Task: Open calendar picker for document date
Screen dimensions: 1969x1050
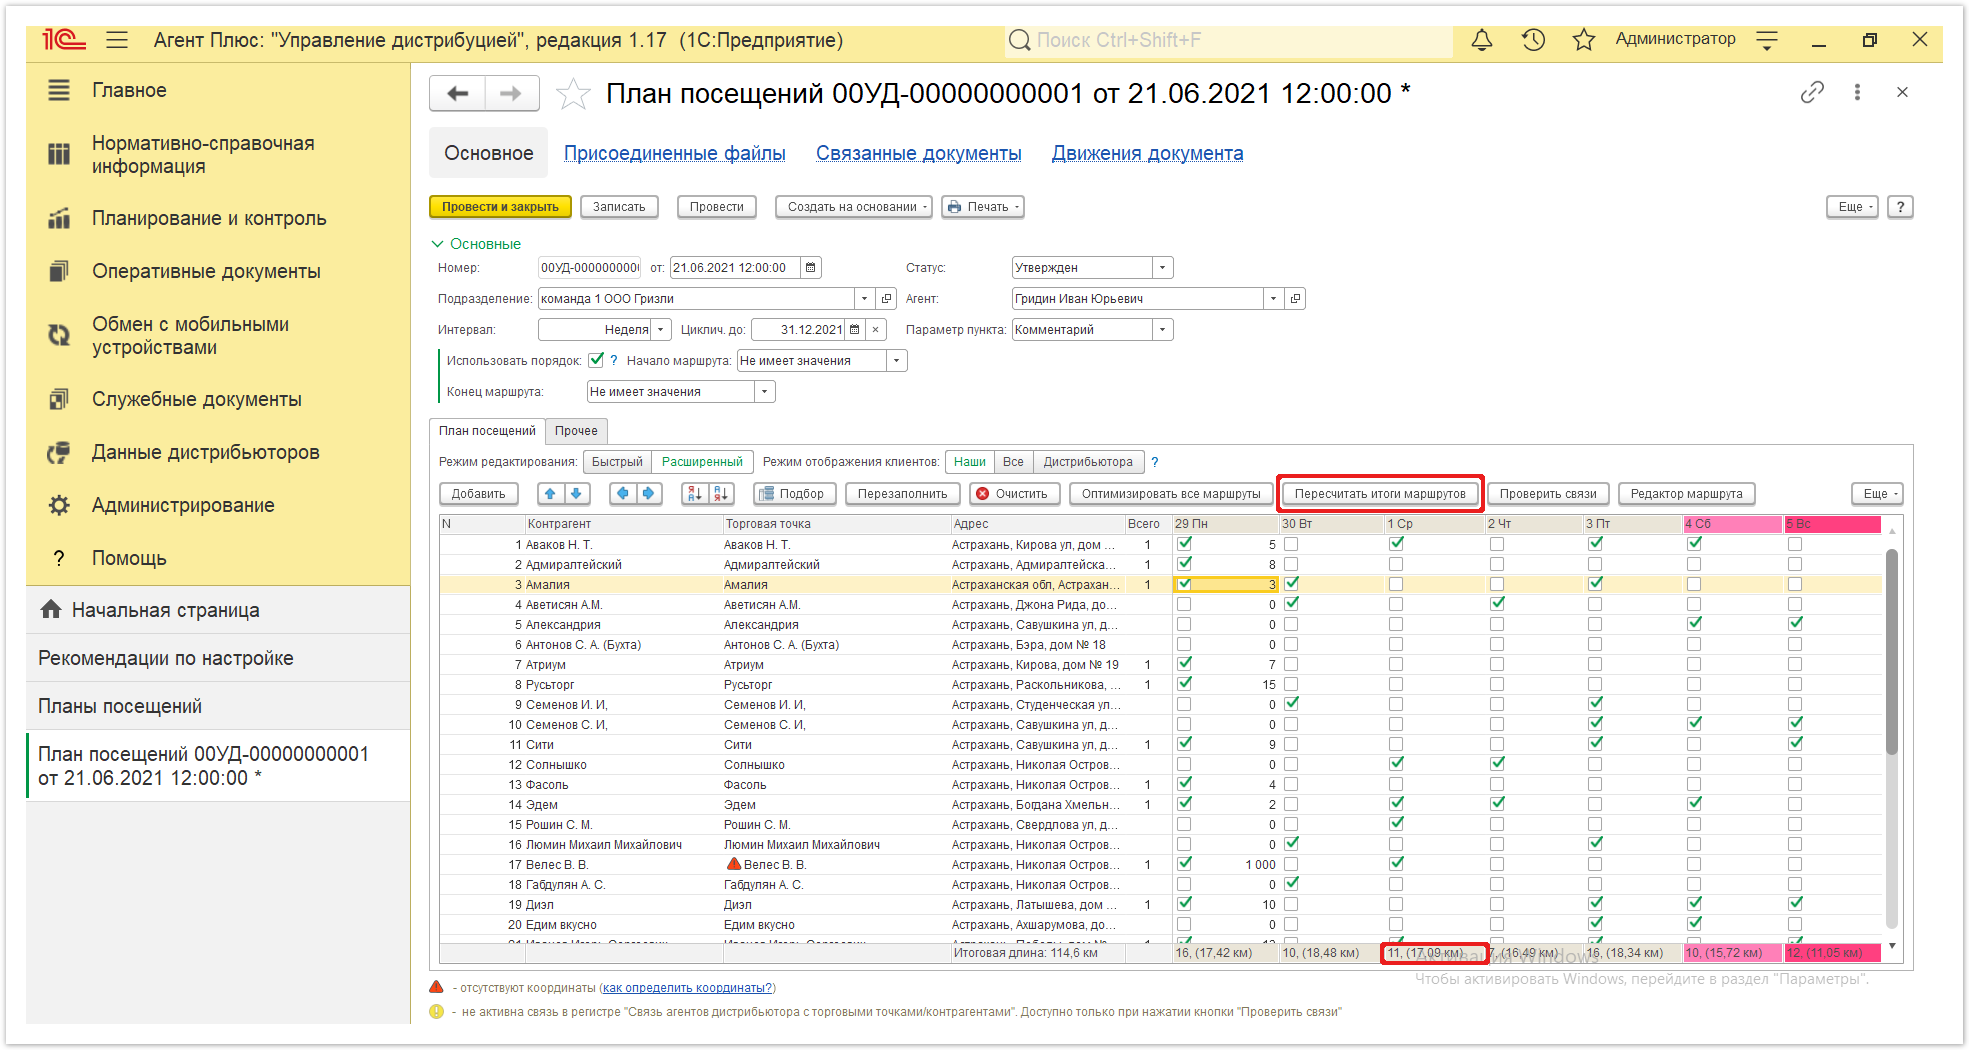Action: click(811, 268)
